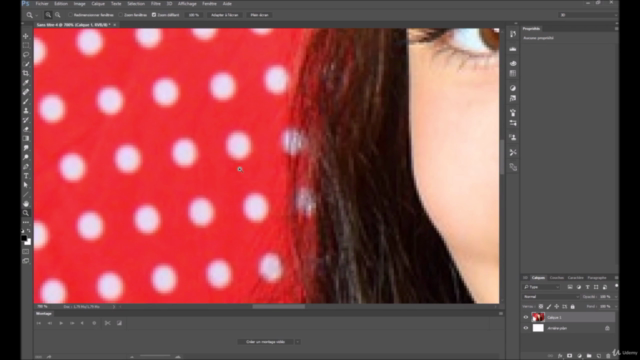Toggle lock image pixels brush icon

click(549, 306)
